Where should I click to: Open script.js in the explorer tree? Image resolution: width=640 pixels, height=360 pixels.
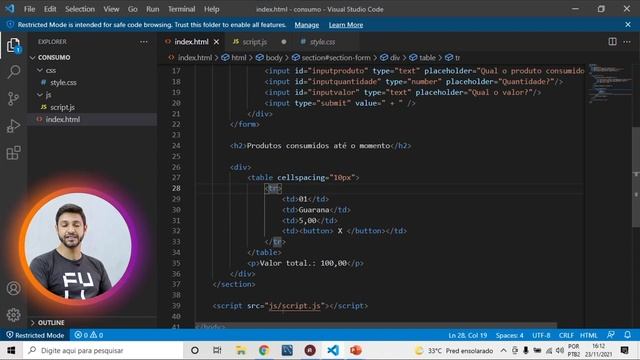coord(62,107)
